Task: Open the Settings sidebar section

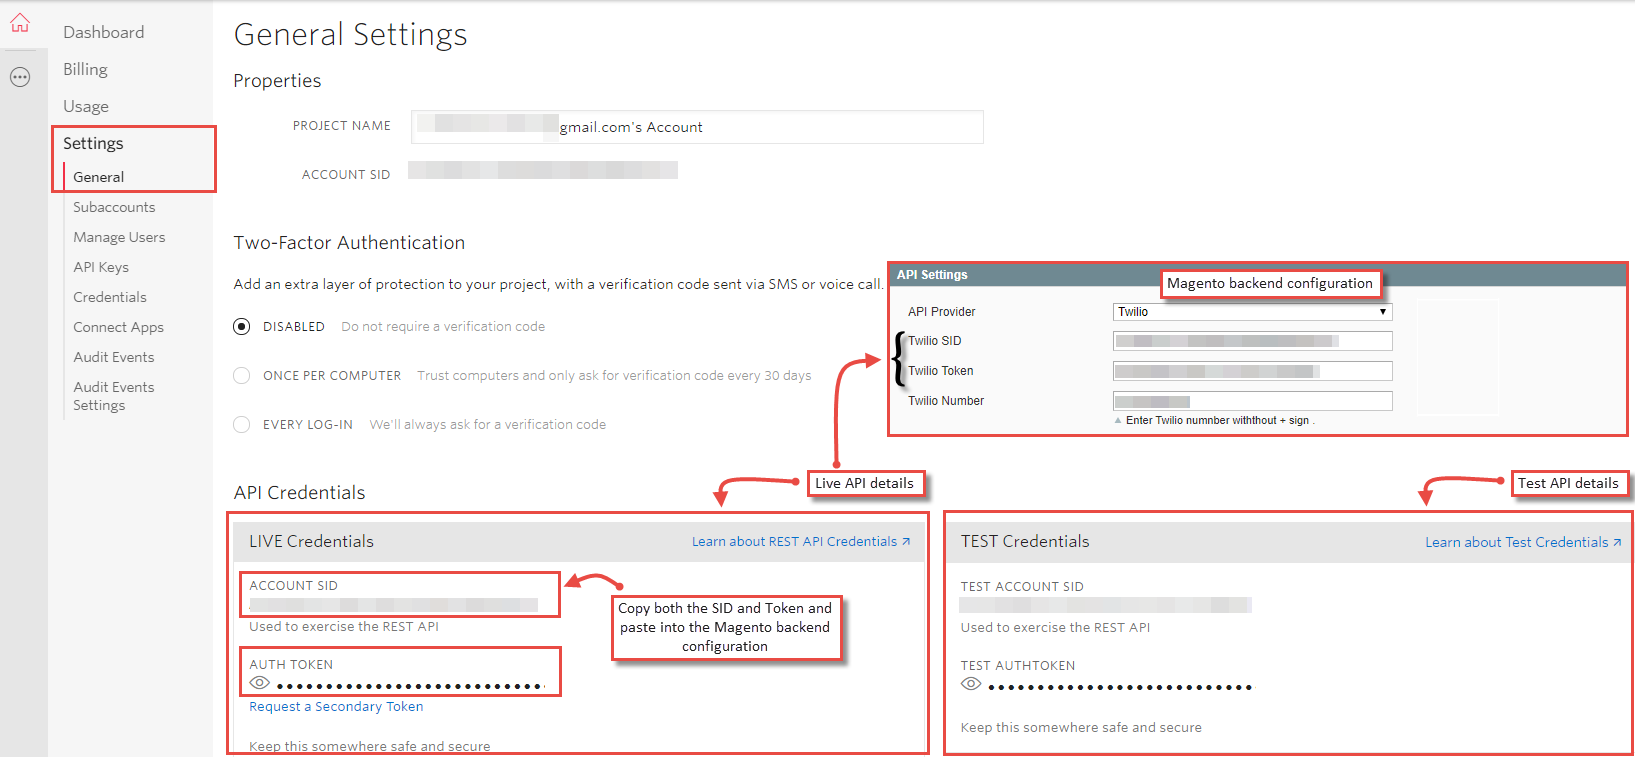Action: pyautogui.click(x=94, y=143)
